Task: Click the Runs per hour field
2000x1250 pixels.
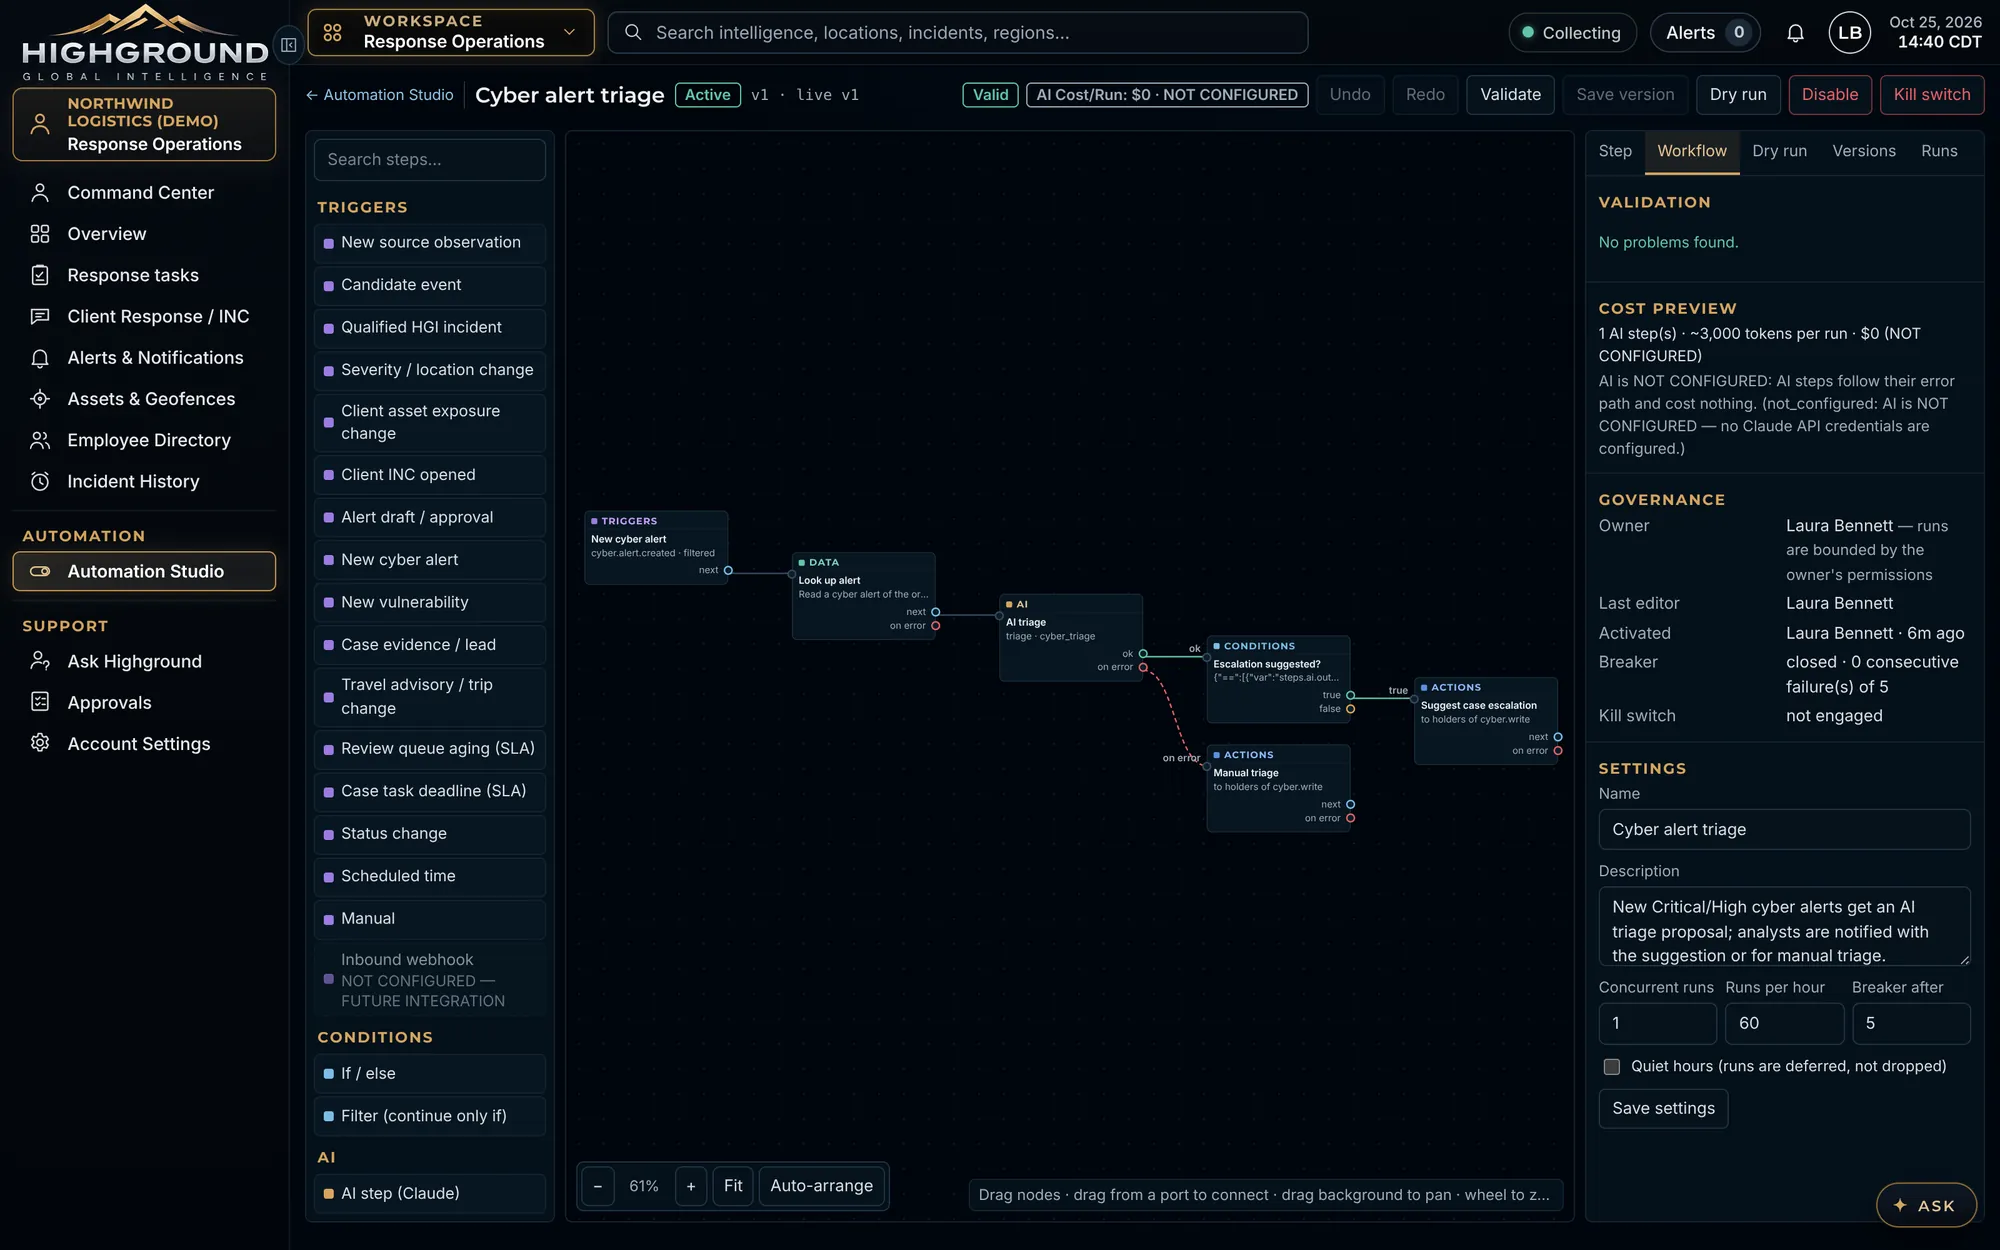Action: 1784,1023
